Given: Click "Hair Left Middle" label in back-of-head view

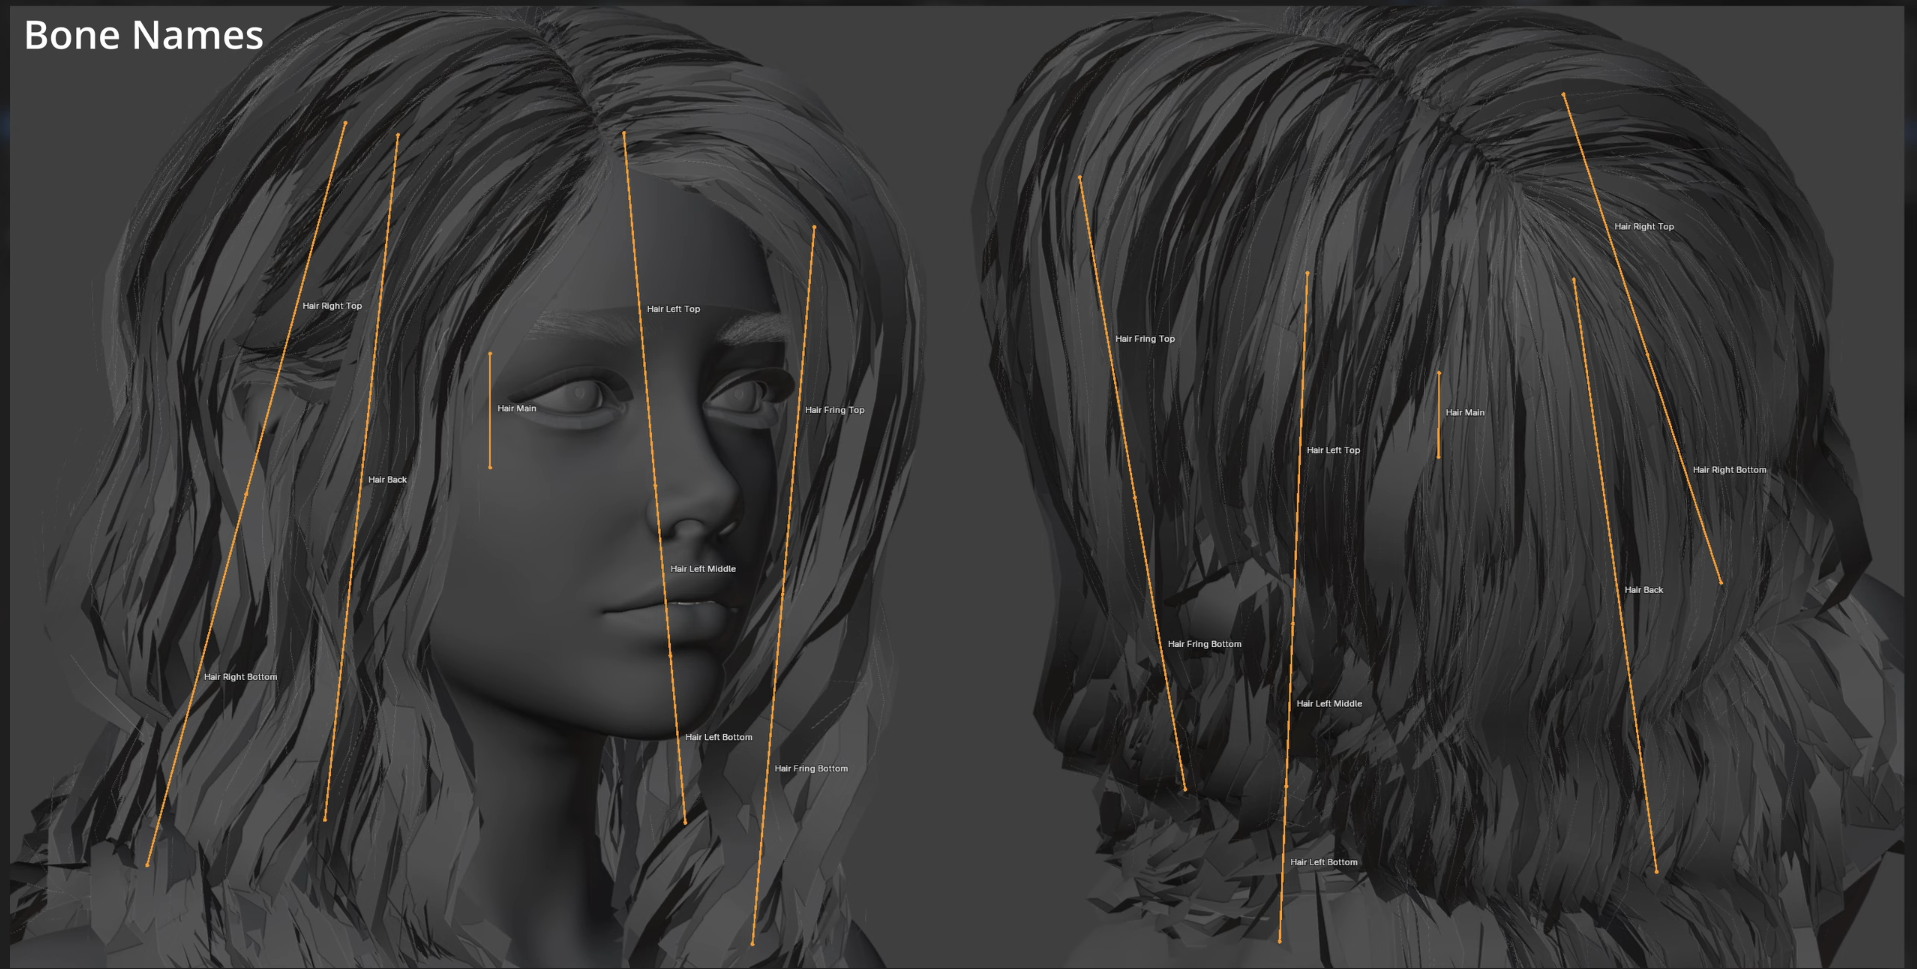Looking at the screenshot, I should click(1329, 704).
